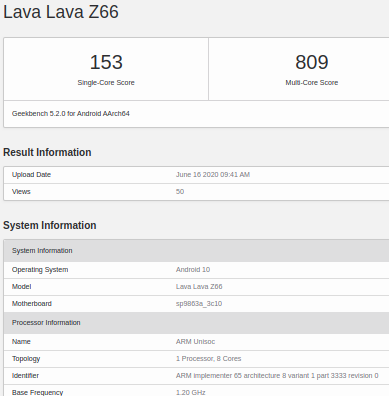The image size is (389, 396).
Task: Select June 16 2020 09:41 AM value
Action: click(x=213, y=175)
